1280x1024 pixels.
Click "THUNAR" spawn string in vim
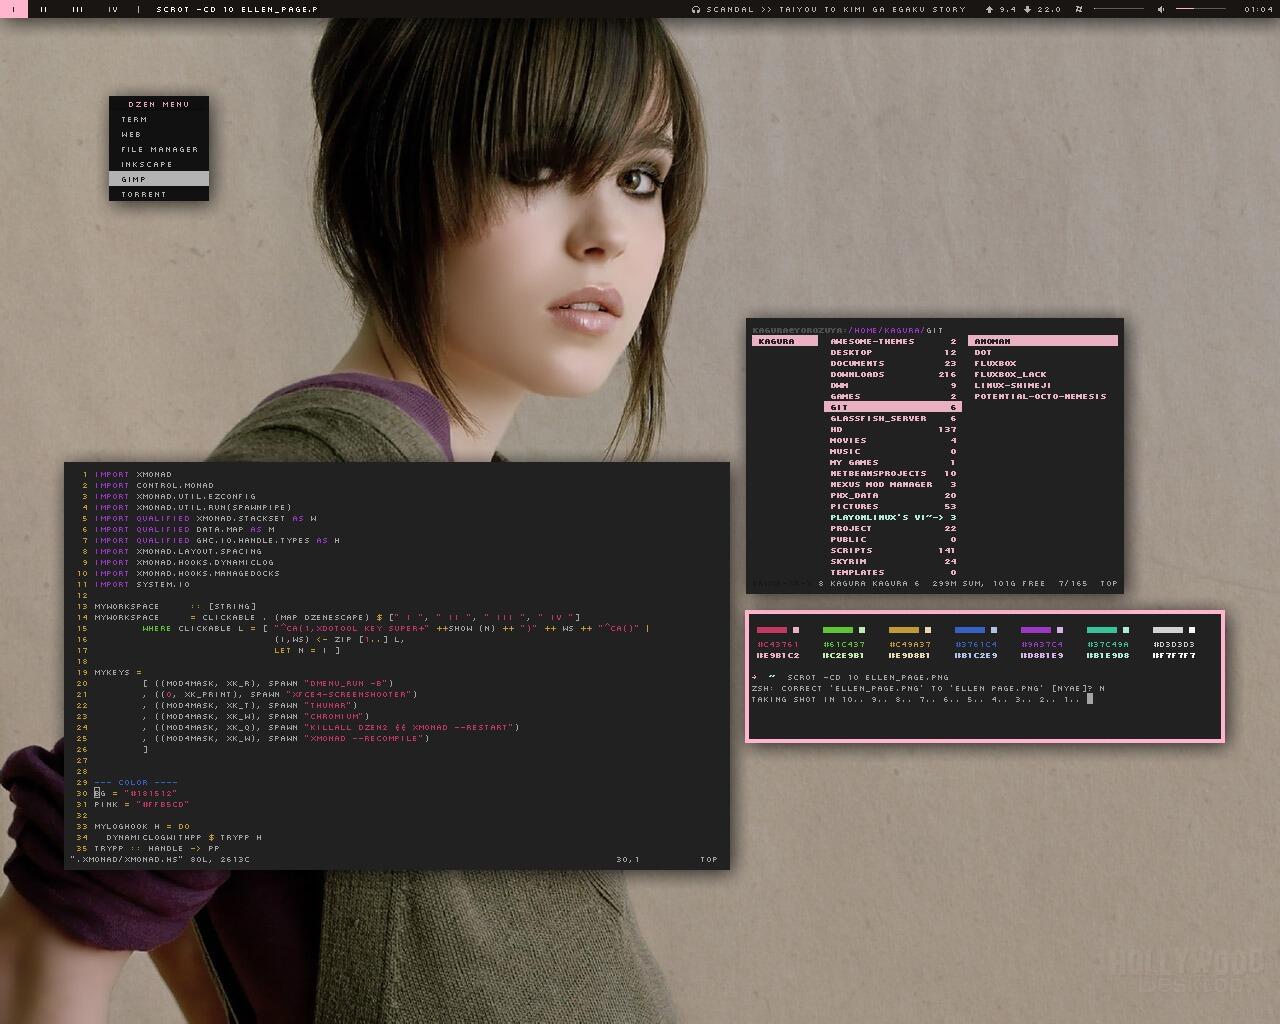click(331, 705)
